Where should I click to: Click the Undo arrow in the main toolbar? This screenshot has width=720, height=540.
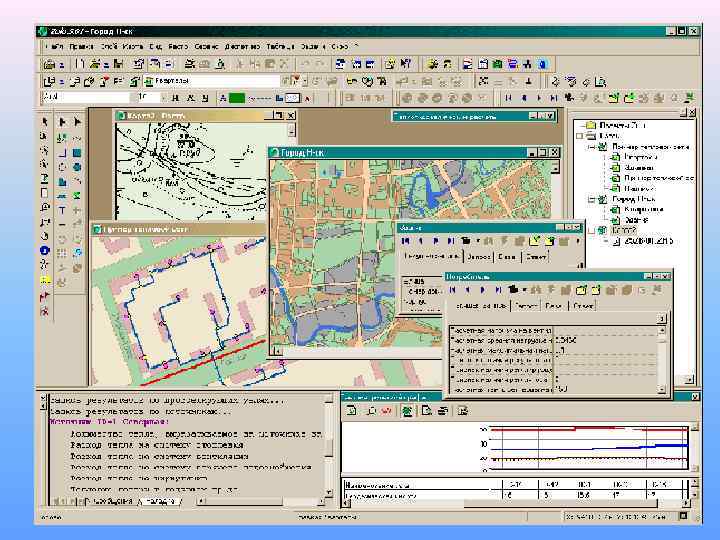[x=305, y=64]
